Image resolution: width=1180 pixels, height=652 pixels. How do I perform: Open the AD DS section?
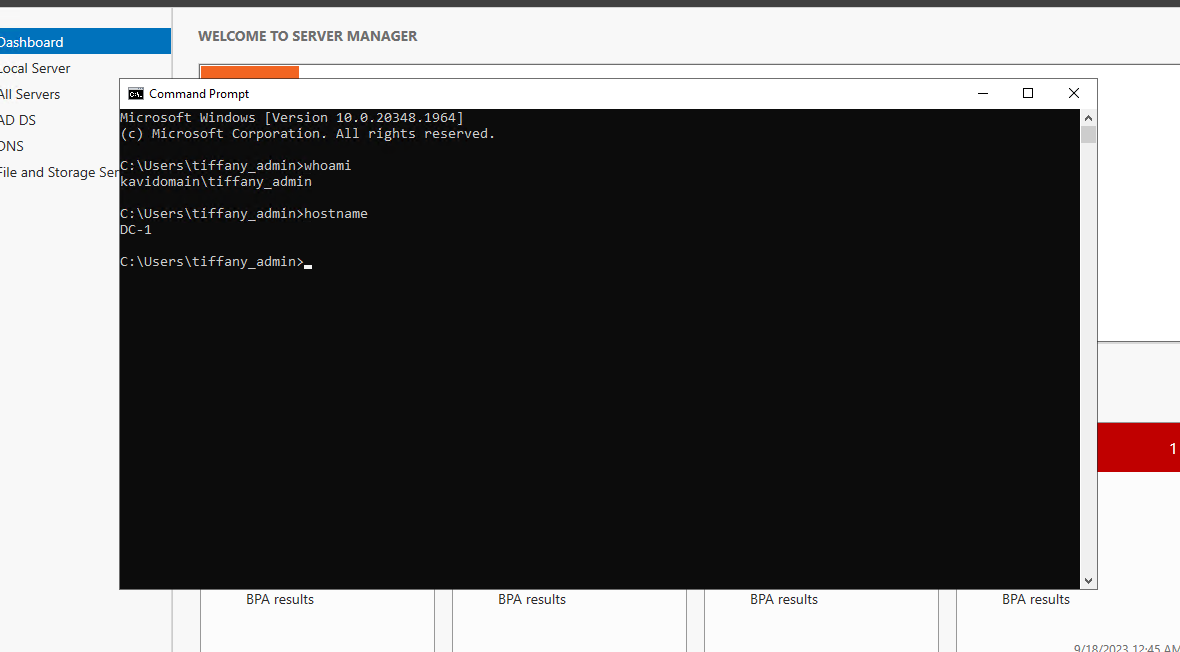[x=18, y=120]
